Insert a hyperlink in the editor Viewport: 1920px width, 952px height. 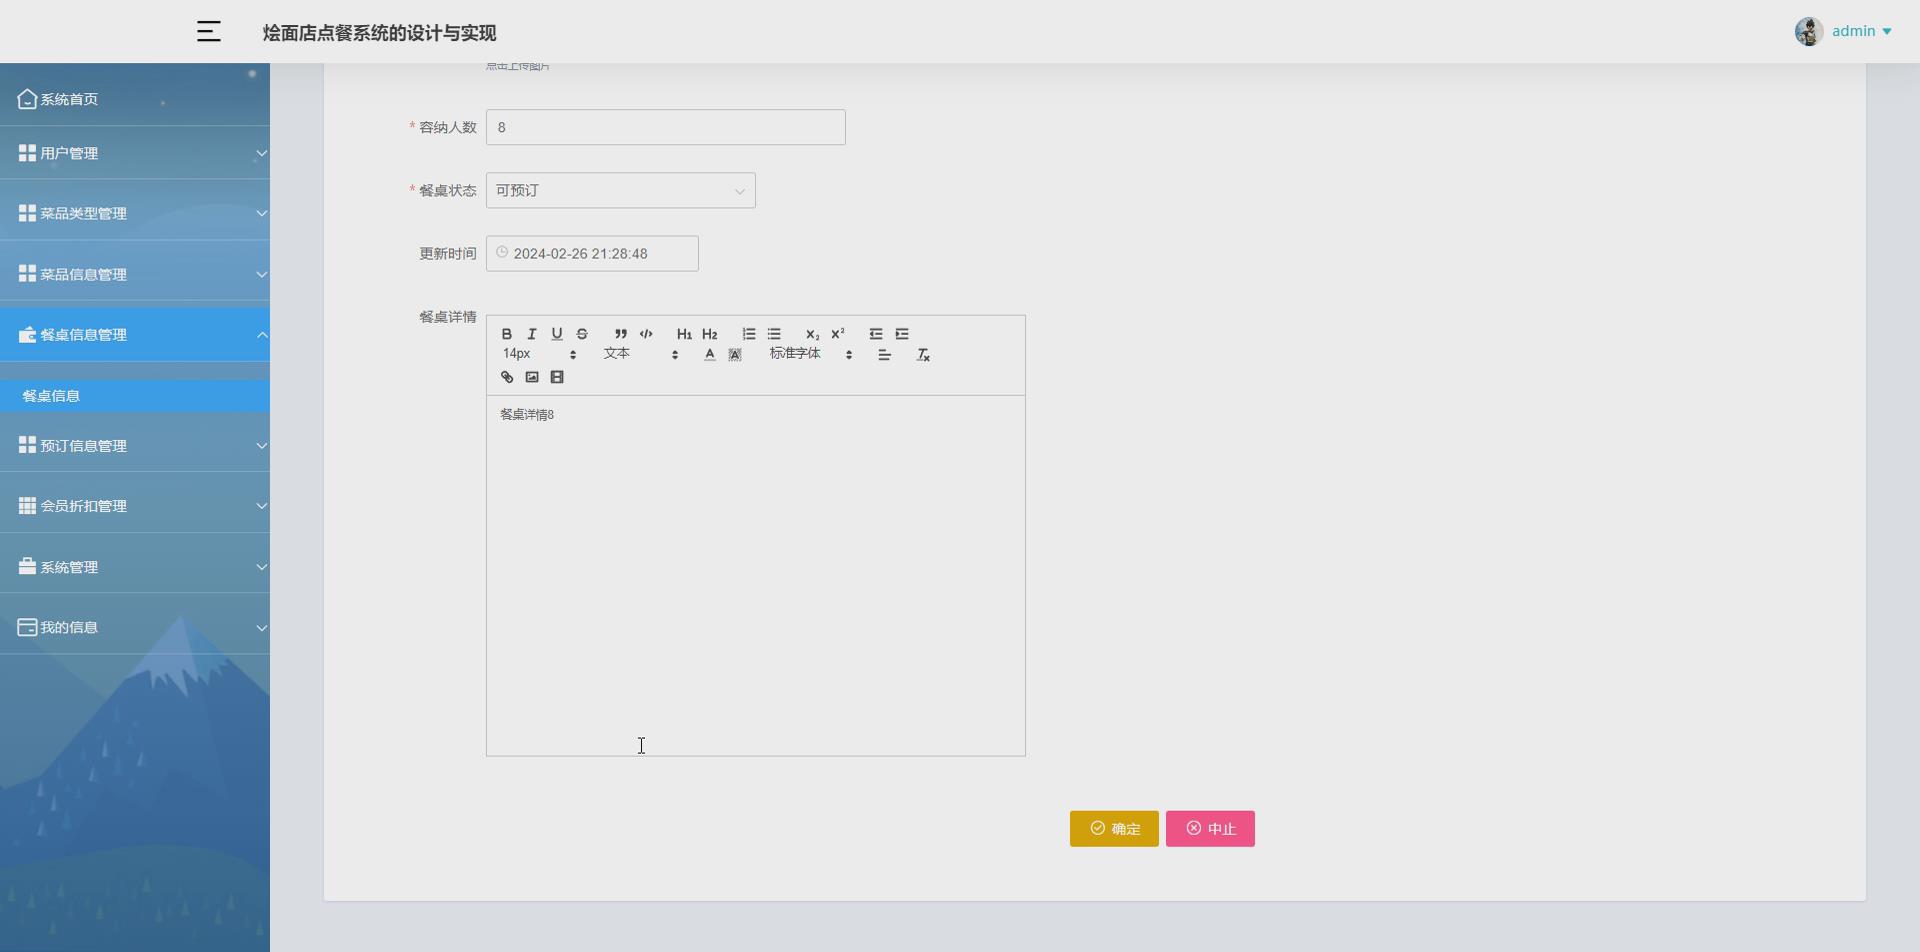[x=507, y=377]
